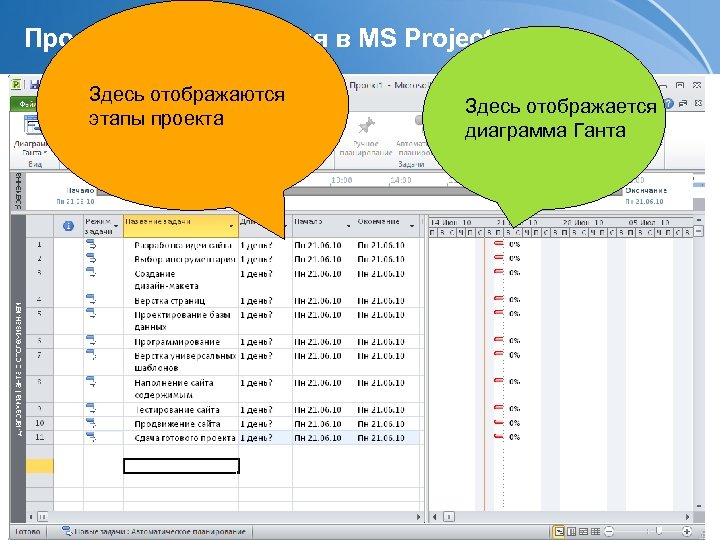This screenshot has height=540, width=720.
Task: Select row number 10 header
Action: pos(39,423)
